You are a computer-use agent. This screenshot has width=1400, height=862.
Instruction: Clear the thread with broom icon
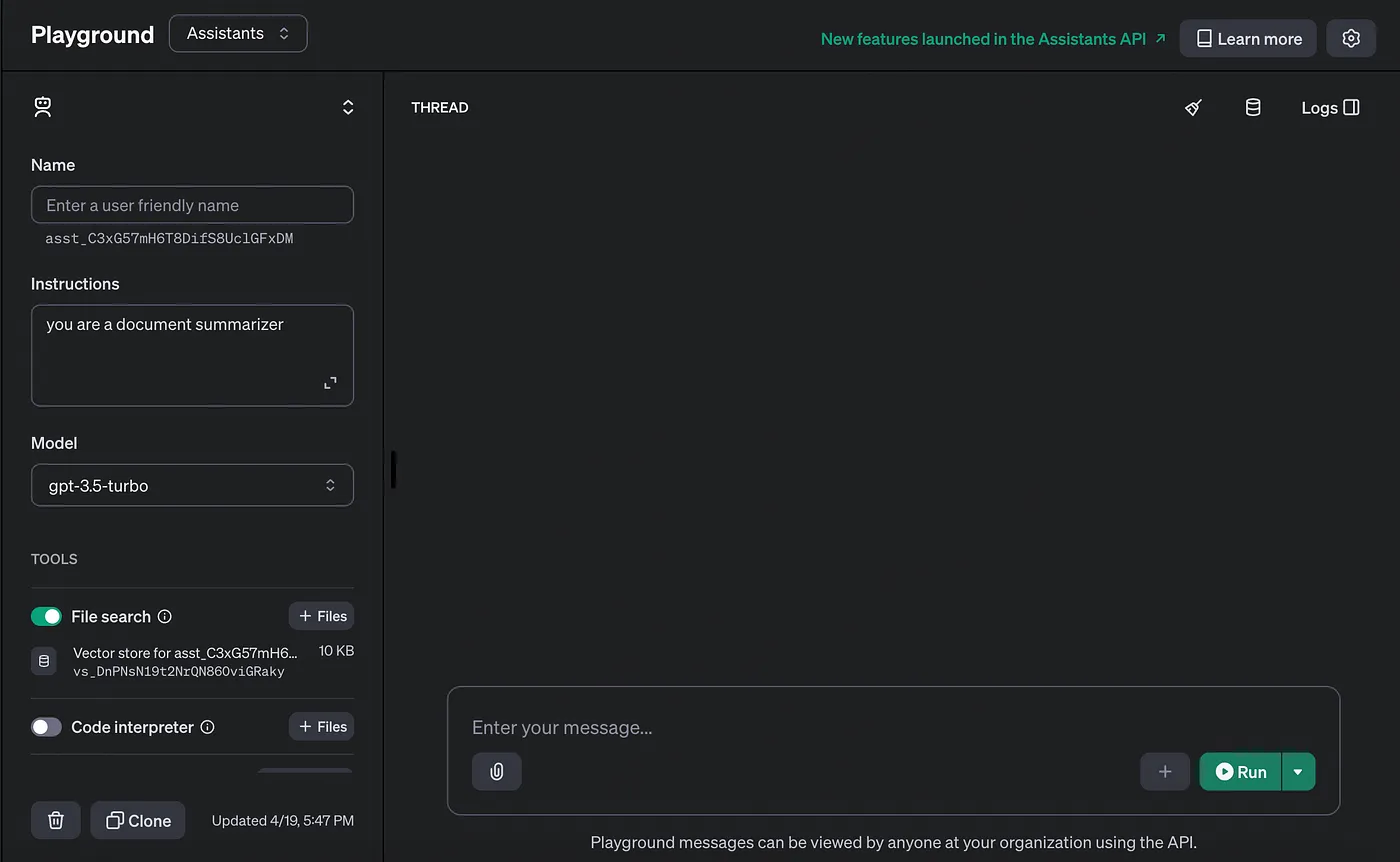(1193, 107)
